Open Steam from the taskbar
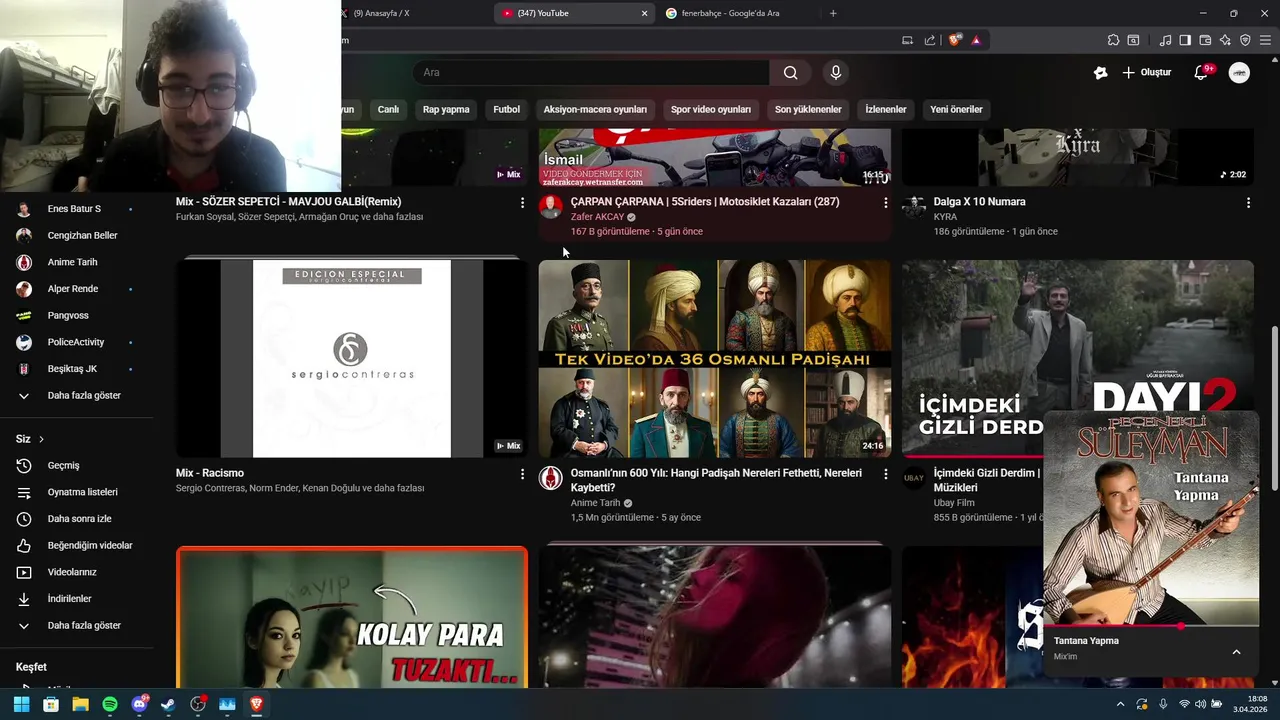 tap(168, 704)
